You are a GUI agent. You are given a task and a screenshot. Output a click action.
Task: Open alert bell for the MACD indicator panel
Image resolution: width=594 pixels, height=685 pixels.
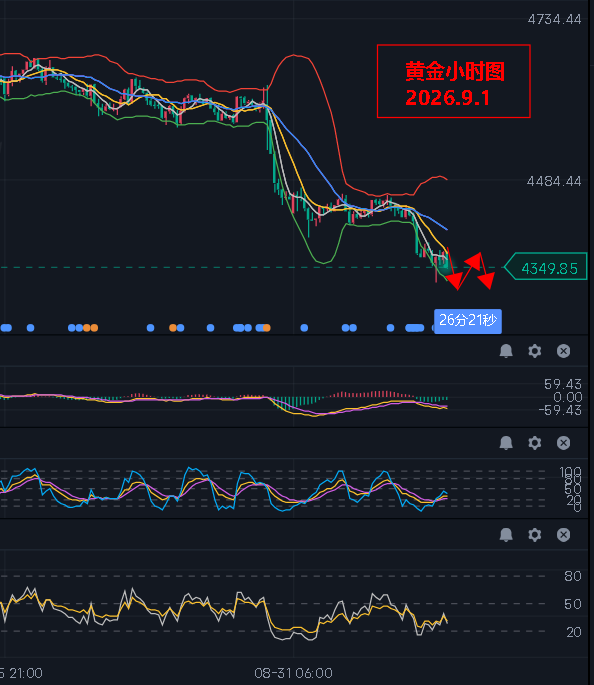coord(506,351)
